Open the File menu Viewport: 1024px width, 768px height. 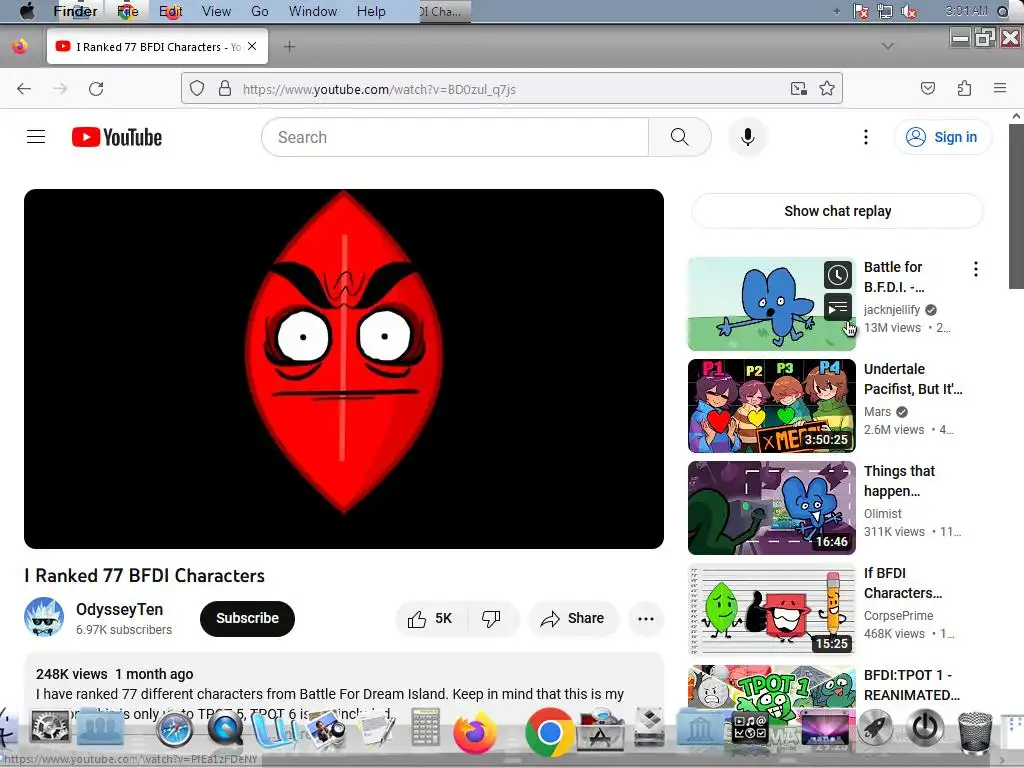pos(128,11)
